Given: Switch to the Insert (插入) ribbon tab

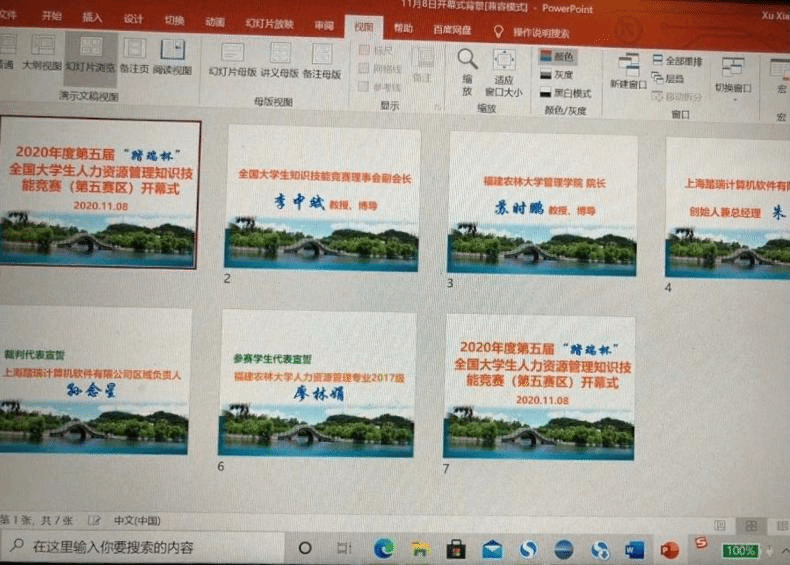Looking at the screenshot, I should [x=92, y=18].
